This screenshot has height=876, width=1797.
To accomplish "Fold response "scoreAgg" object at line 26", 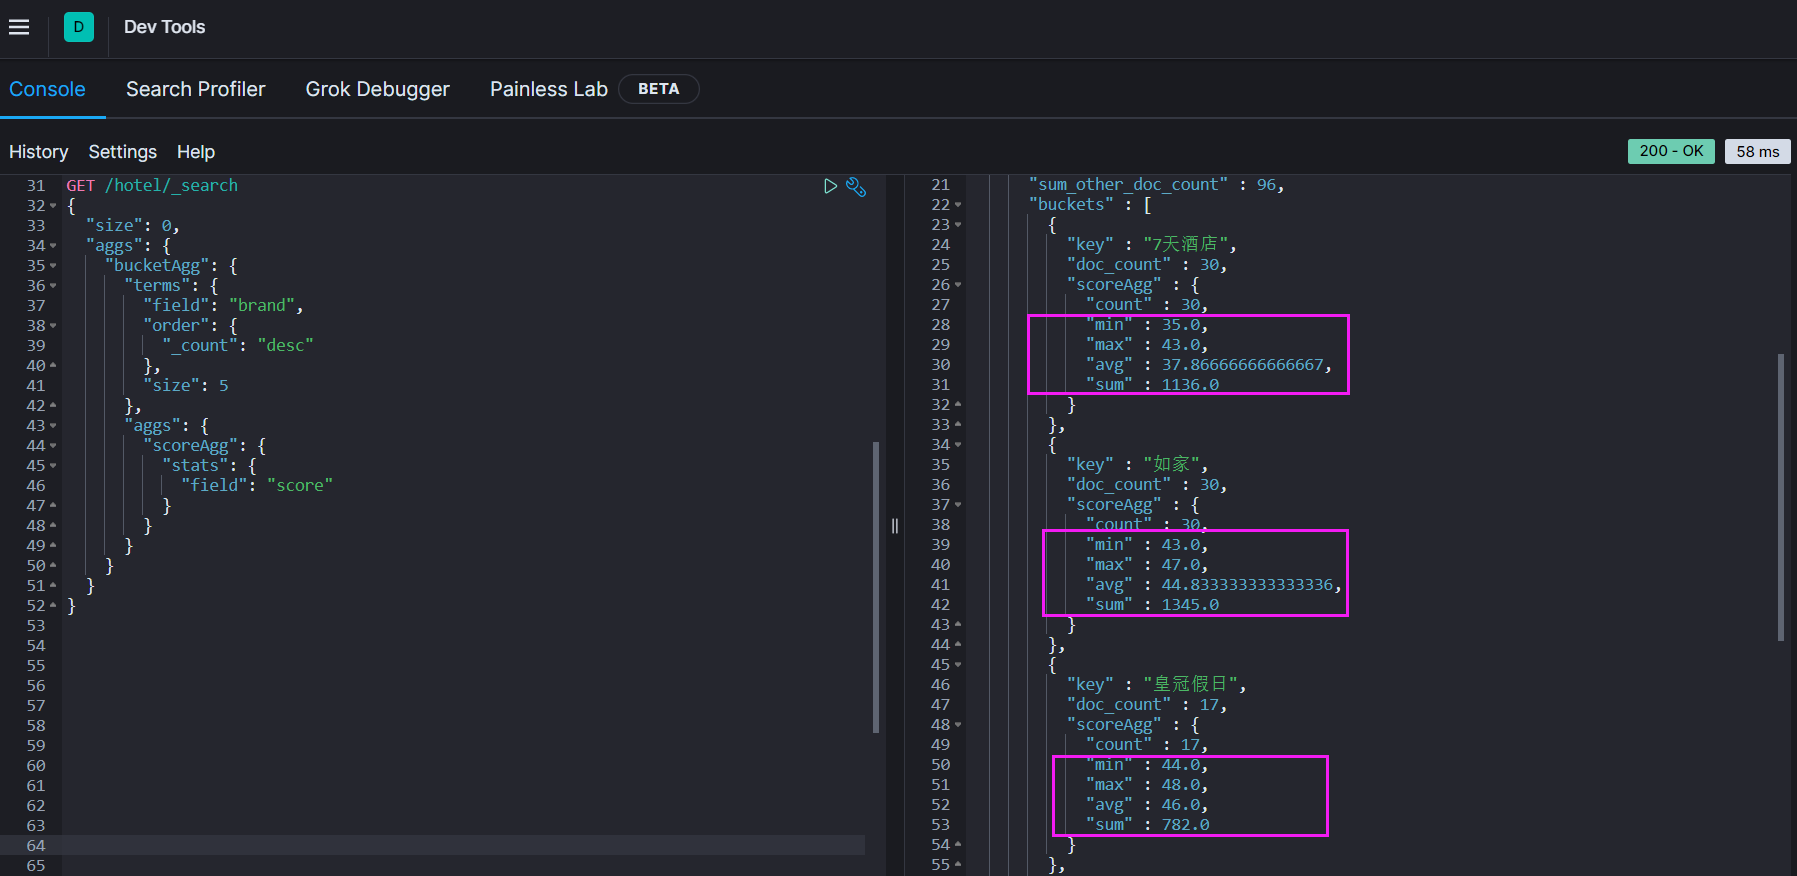I will point(958,285).
